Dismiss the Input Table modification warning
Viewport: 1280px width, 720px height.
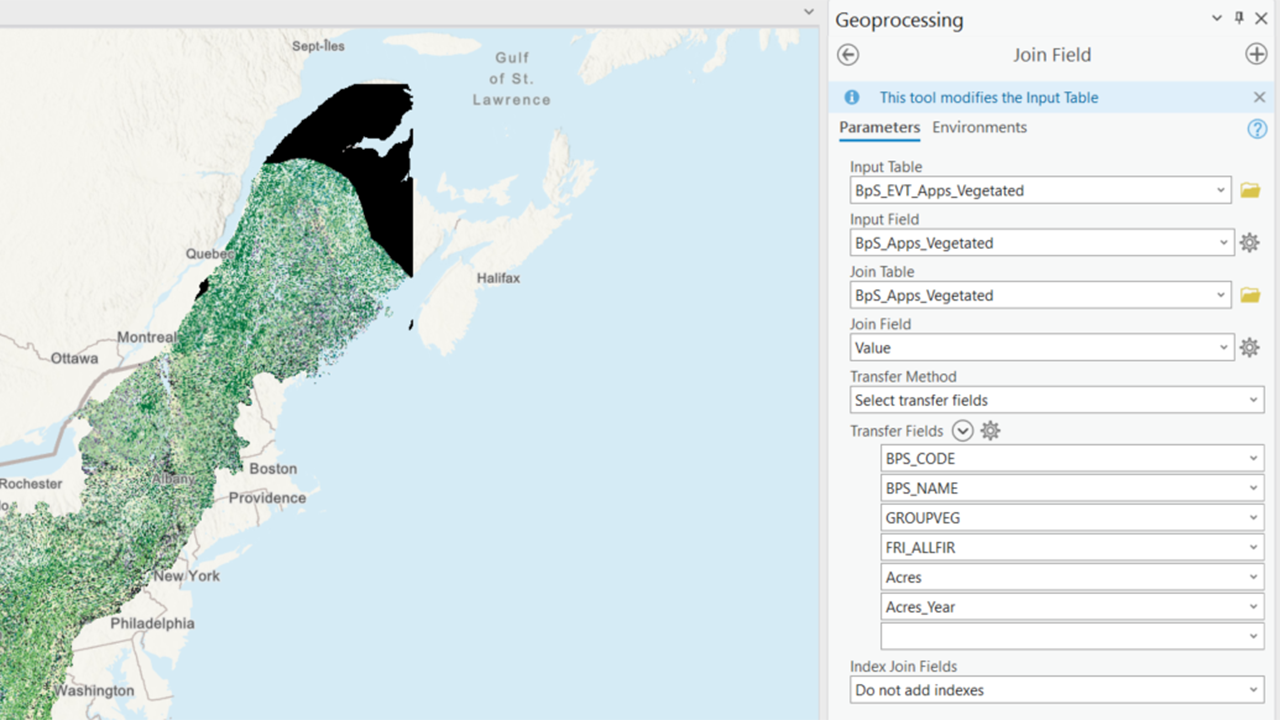[1260, 97]
